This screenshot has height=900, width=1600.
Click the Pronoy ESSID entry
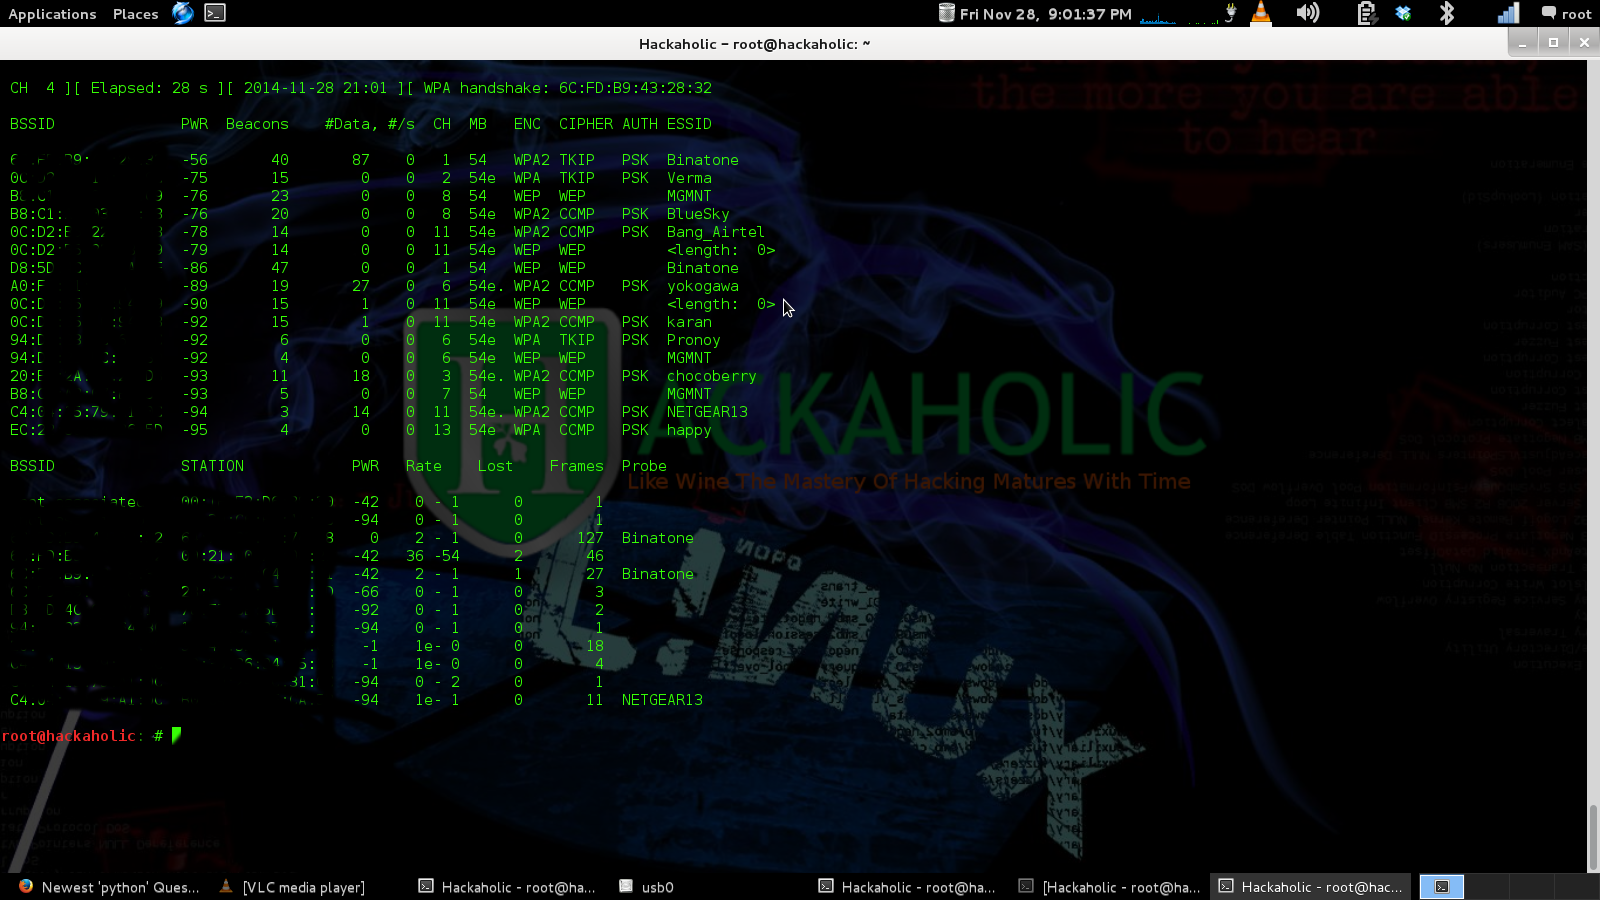[x=693, y=340]
